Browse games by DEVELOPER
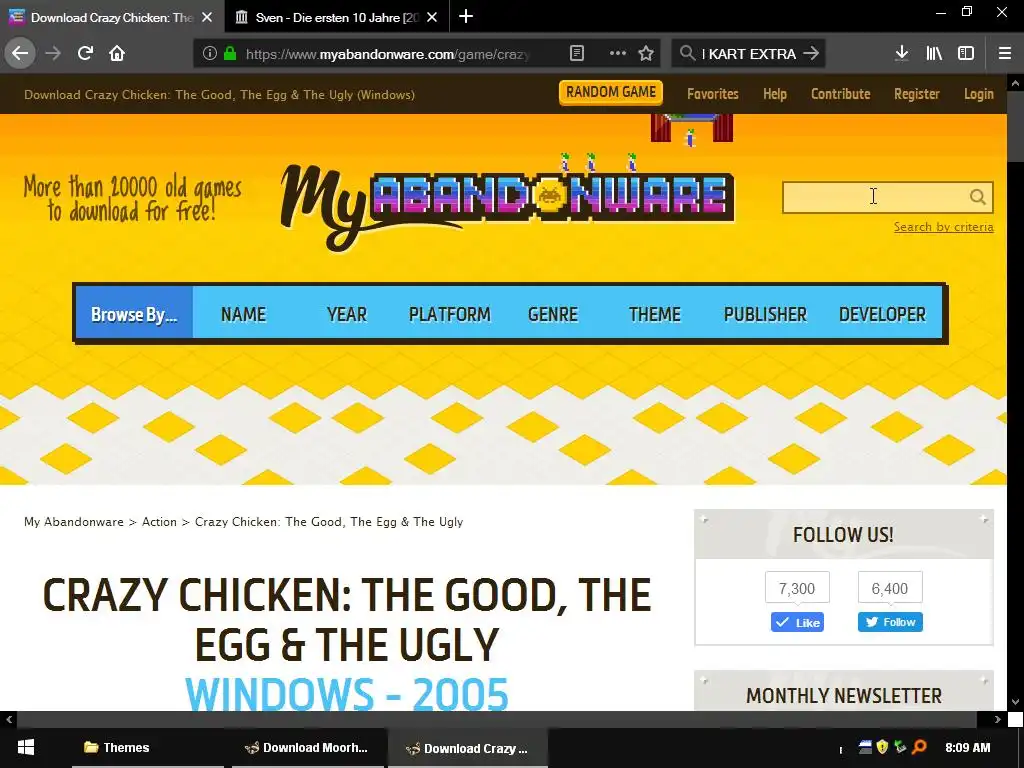The width and height of the screenshot is (1024, 768). point(882,314)
